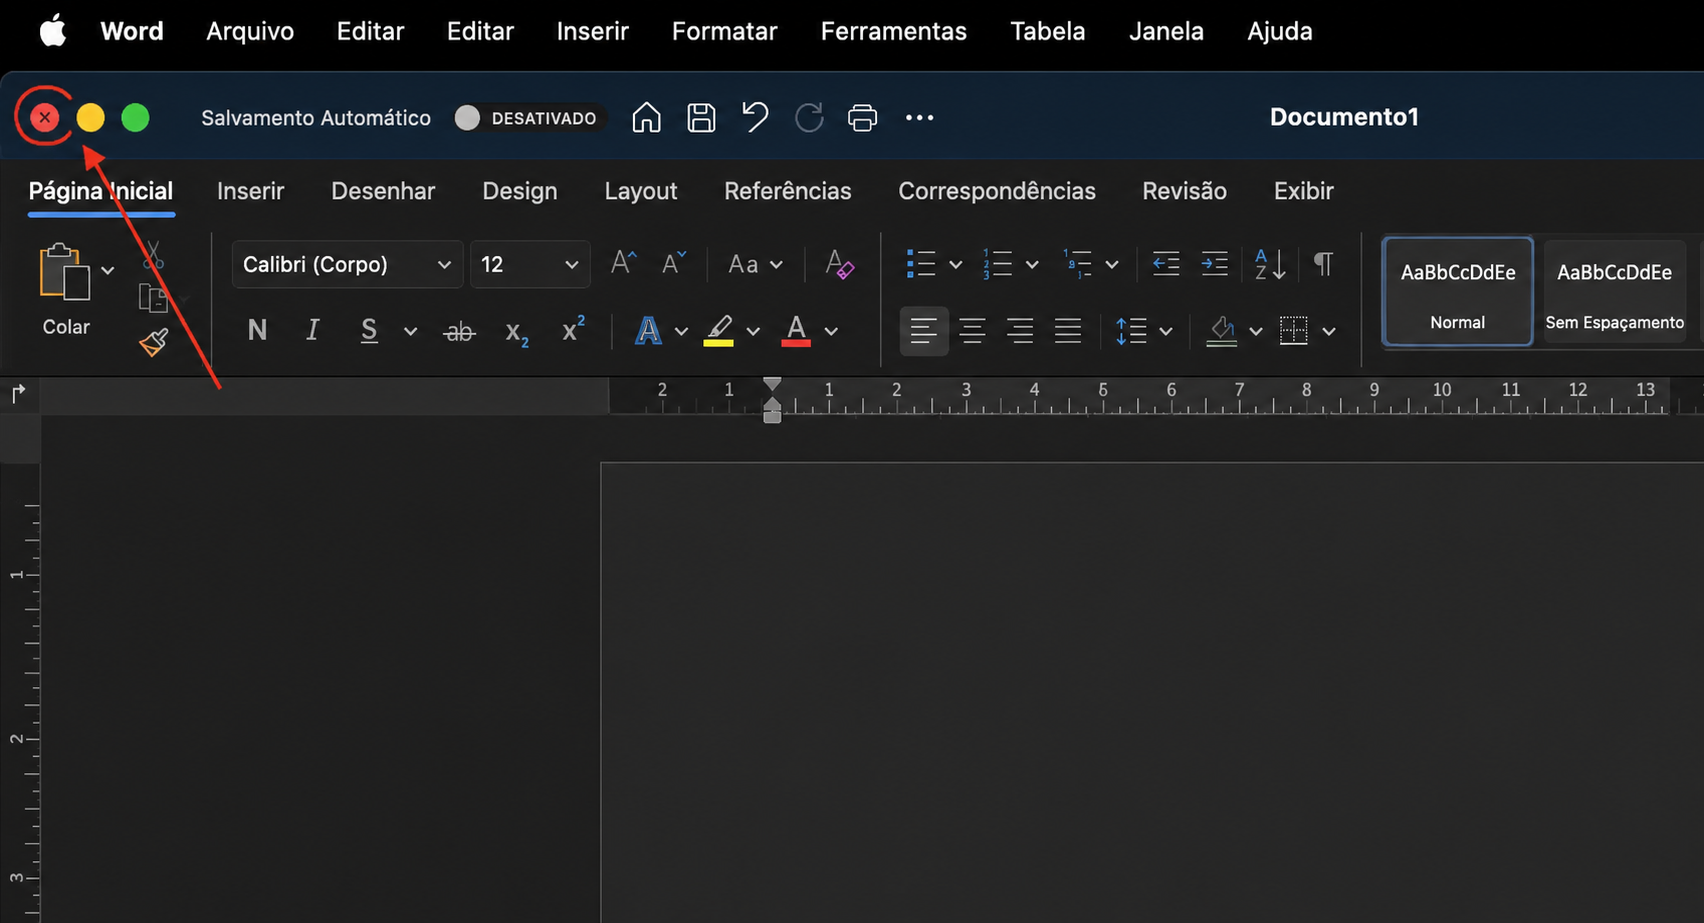Screen dimensions: 1704x923
Task: Toggle superscript x²
Action: (x=573, y=329)
